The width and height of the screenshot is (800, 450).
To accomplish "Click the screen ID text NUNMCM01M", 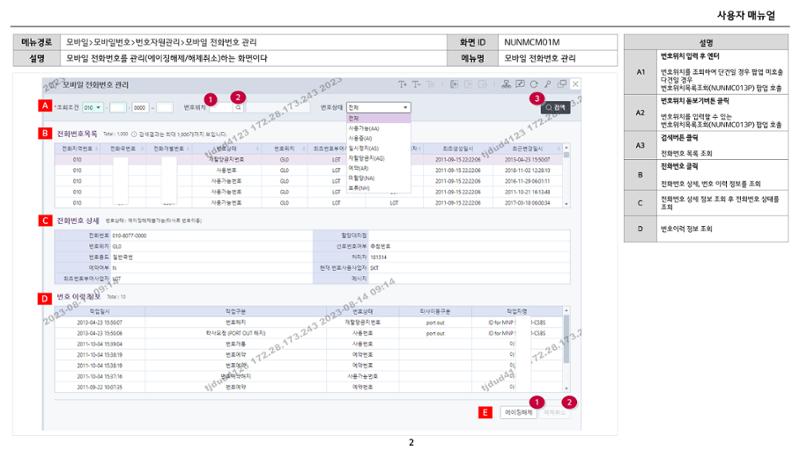I will (532, 42).
